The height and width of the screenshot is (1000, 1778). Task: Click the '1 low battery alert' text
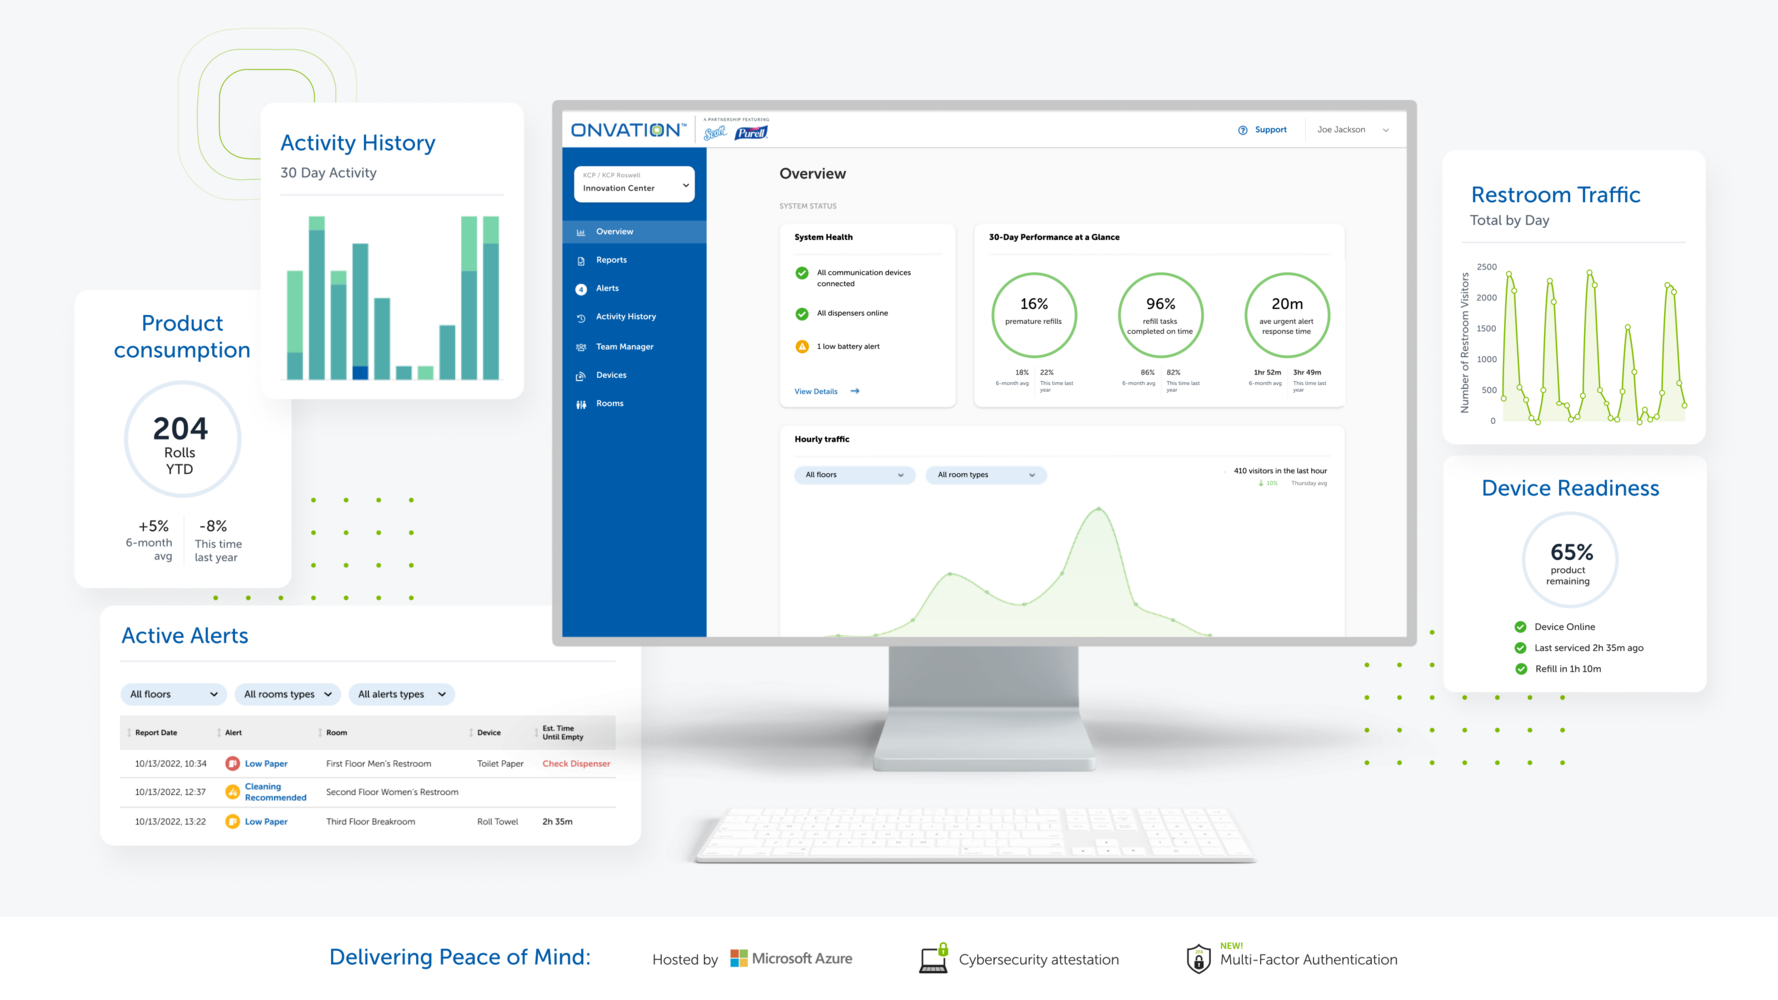click(x=848, y=347)
